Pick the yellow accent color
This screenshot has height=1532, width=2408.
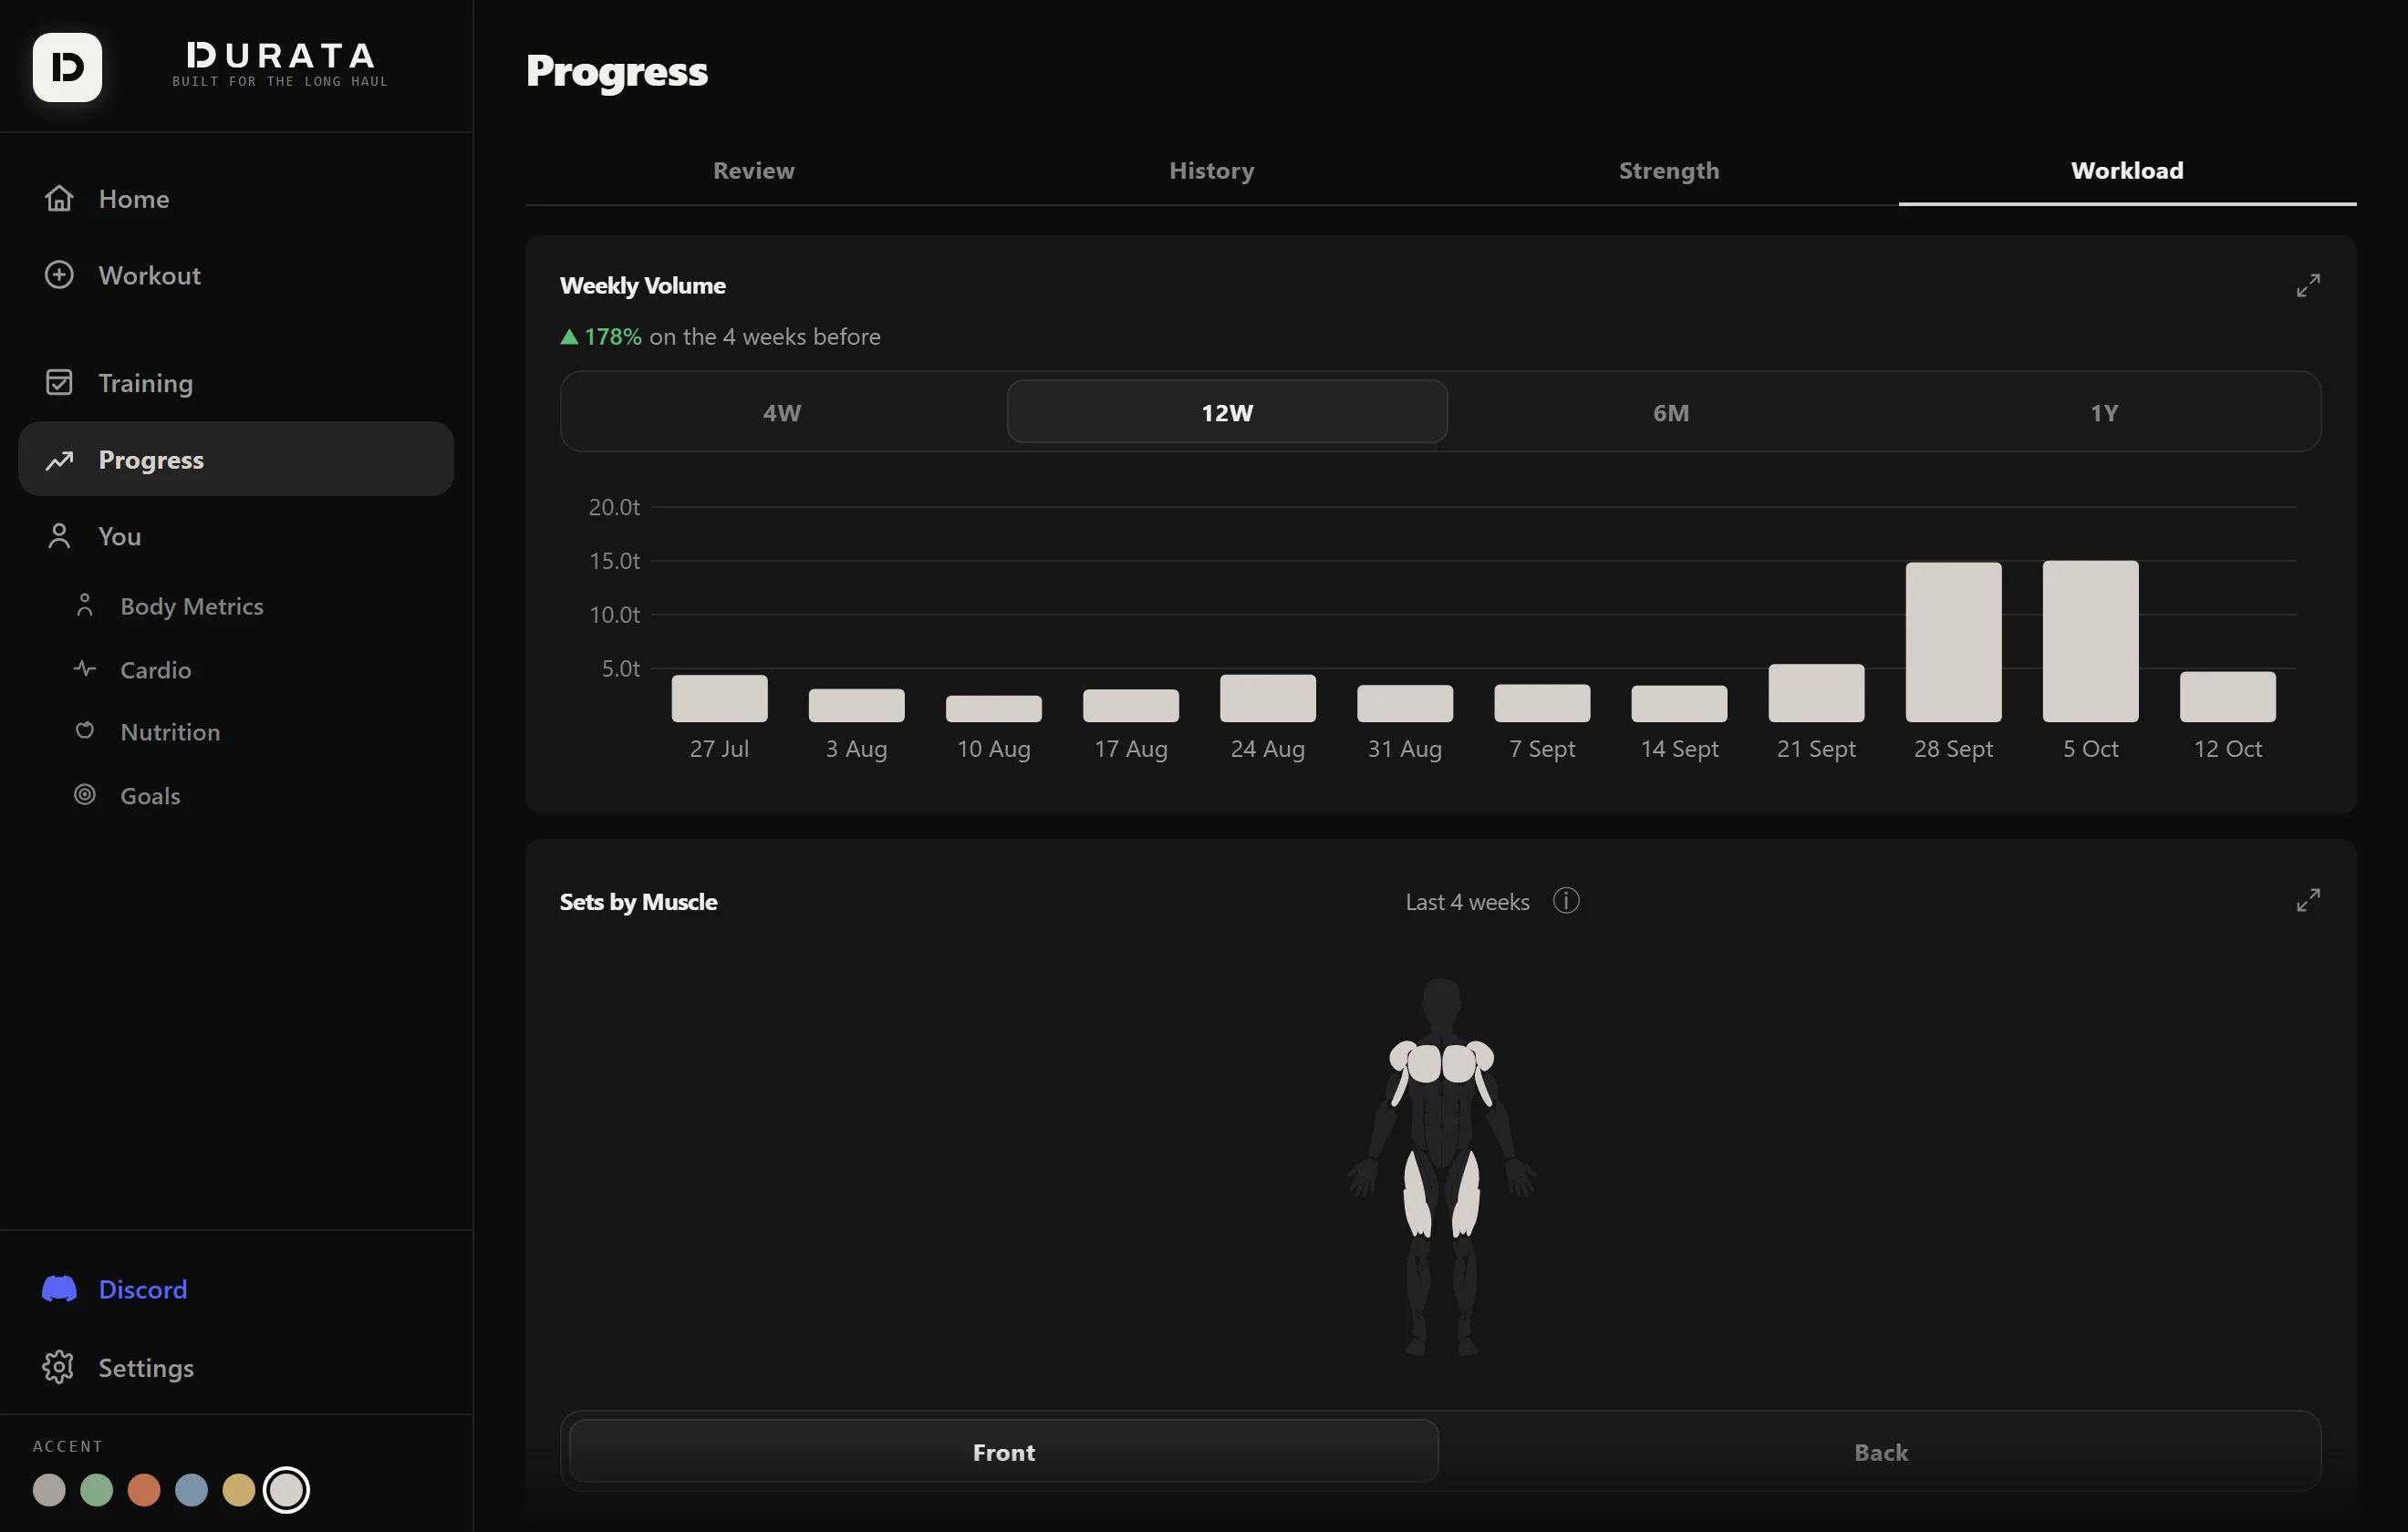tap(238, 1490)
